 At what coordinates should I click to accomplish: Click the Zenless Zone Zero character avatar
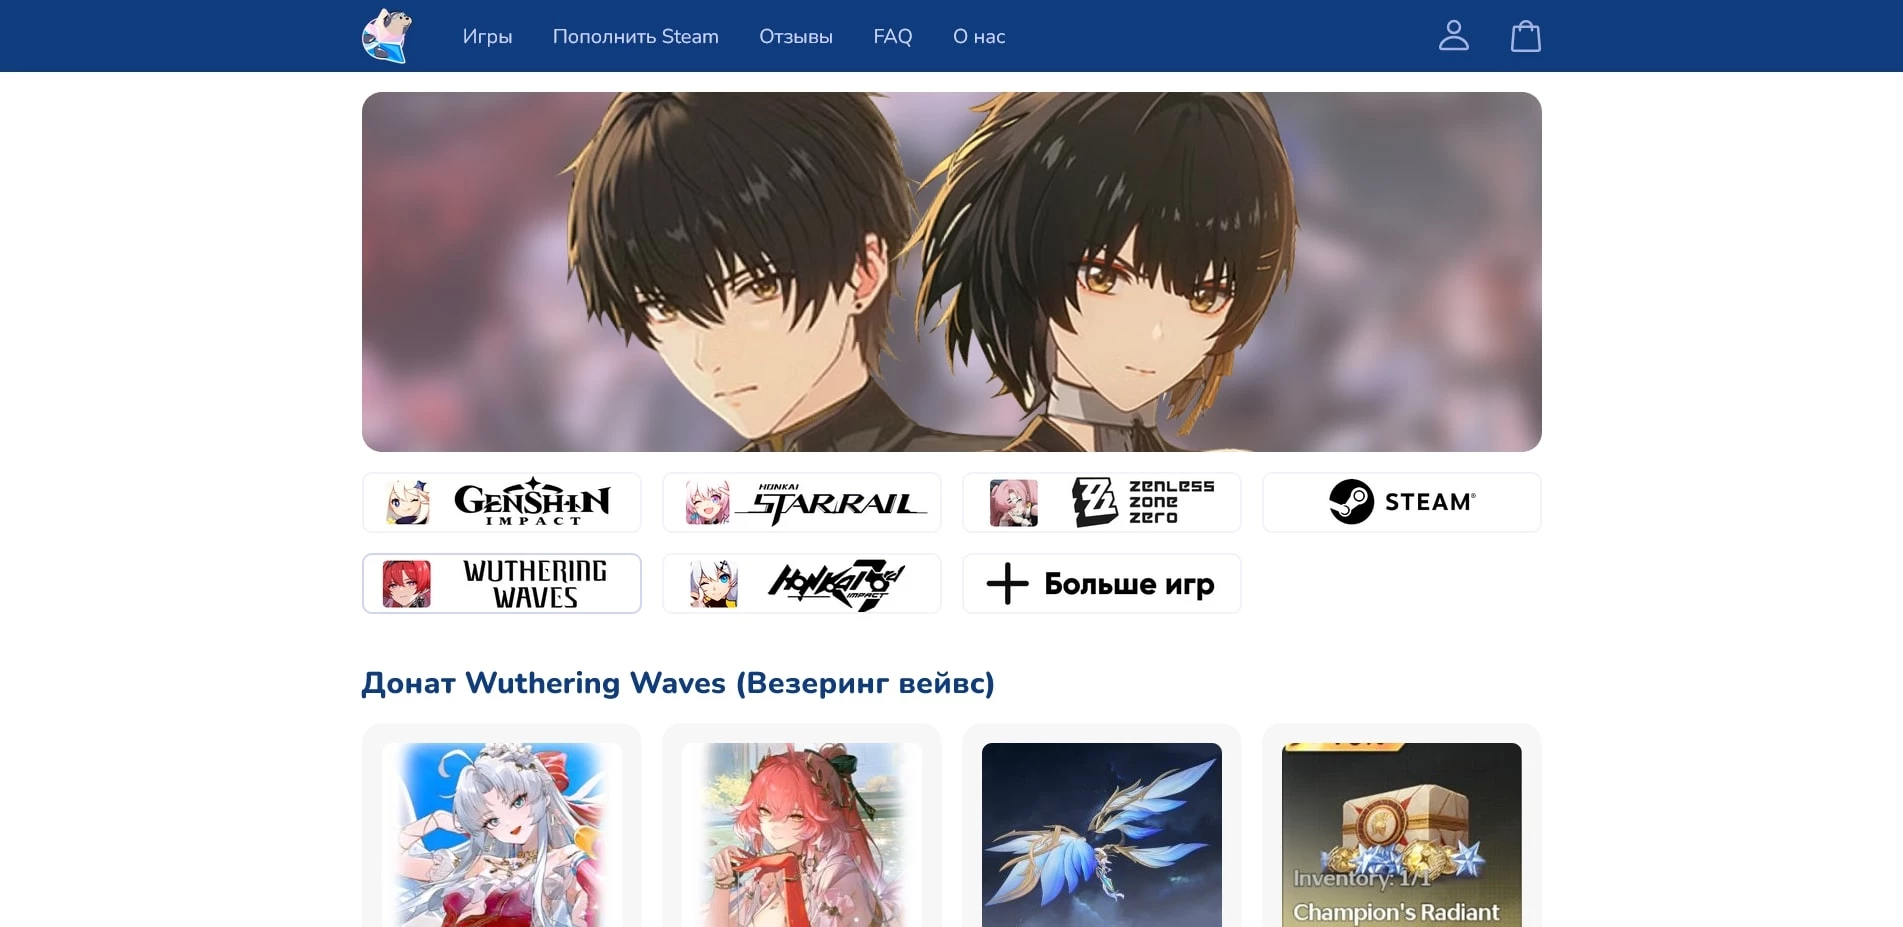(1013, 502)
